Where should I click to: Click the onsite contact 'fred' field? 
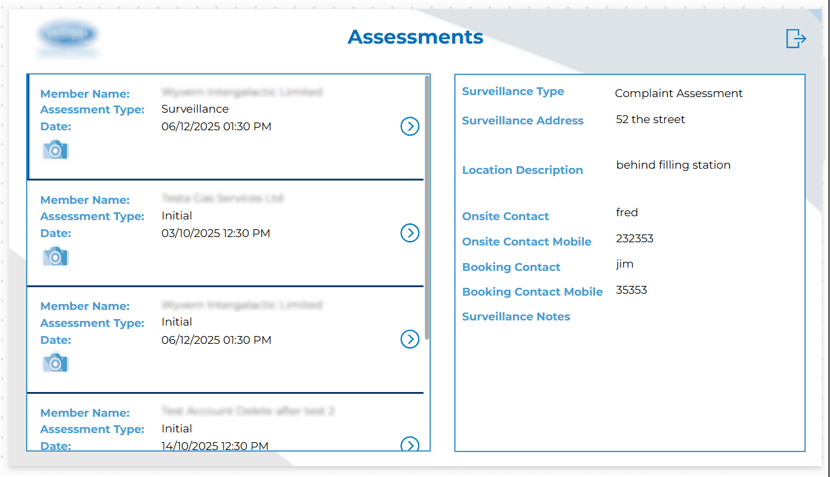[627, 212]
